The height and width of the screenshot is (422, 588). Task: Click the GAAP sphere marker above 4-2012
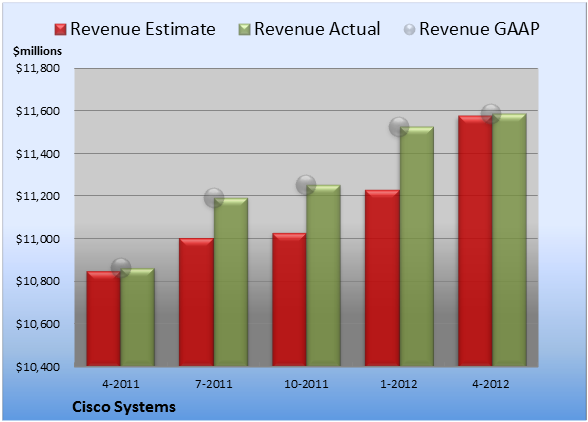[491, 113]
